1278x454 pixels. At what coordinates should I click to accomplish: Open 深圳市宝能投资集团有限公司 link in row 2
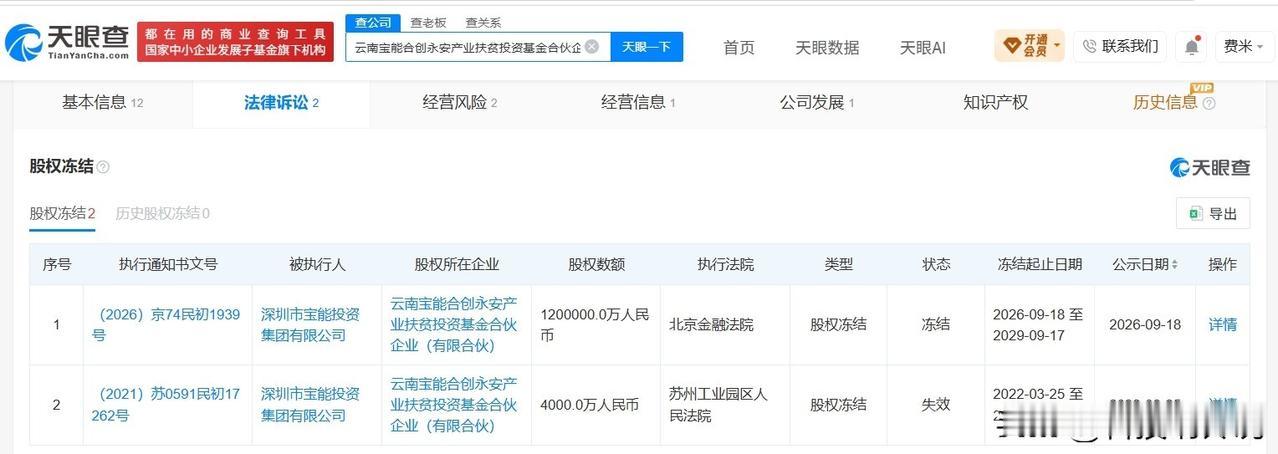(310, 405)
